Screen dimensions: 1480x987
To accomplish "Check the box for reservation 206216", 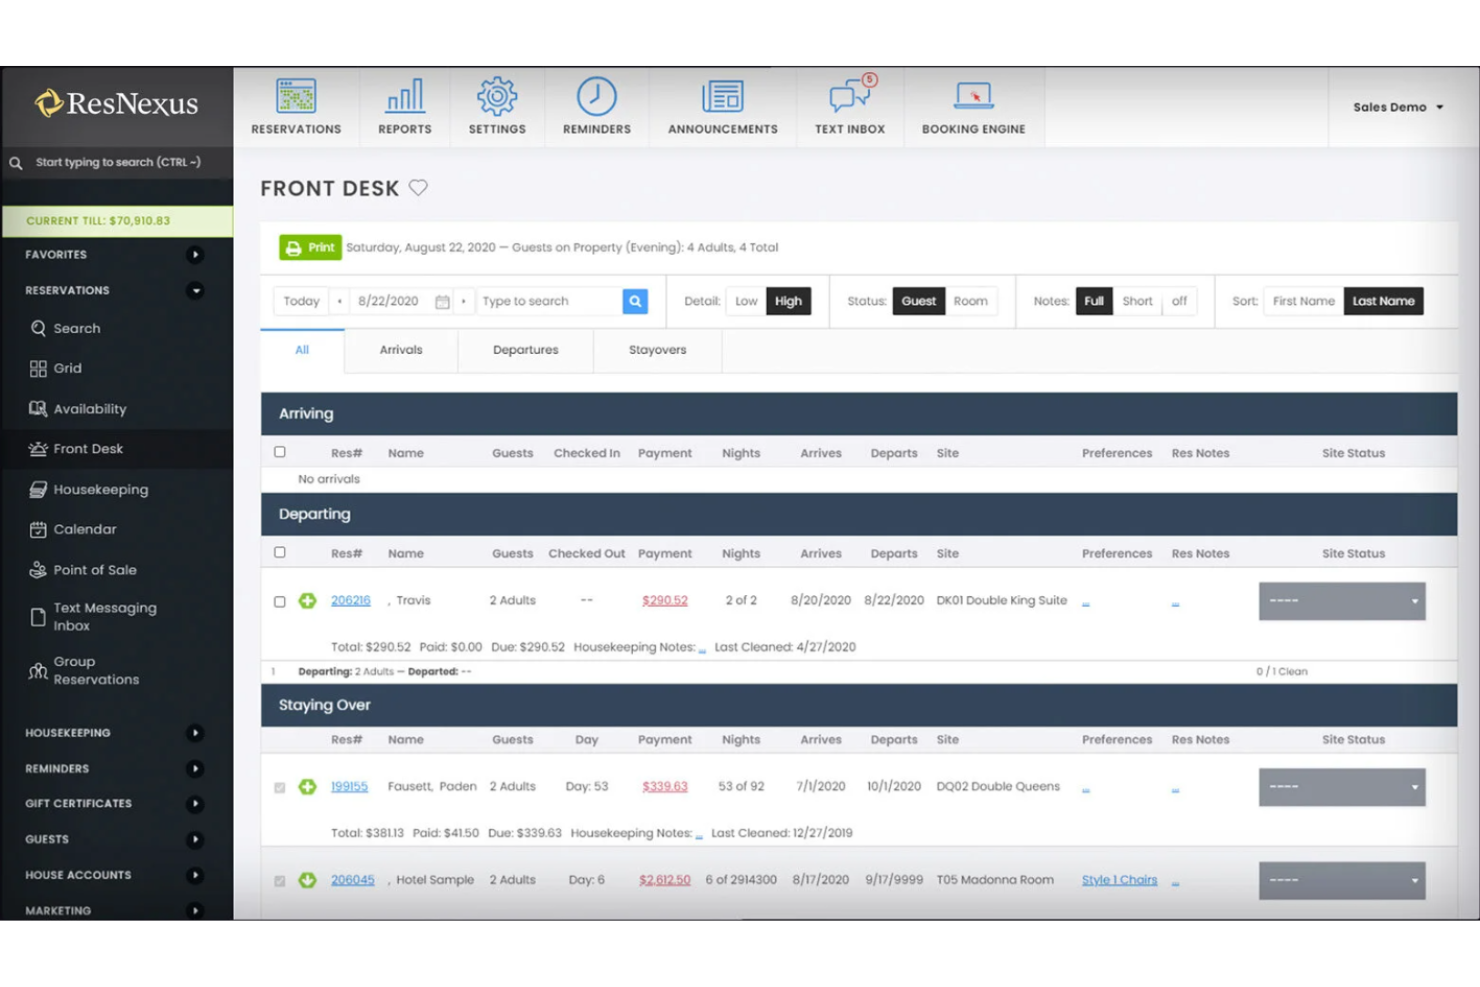I will click(280, 601).
